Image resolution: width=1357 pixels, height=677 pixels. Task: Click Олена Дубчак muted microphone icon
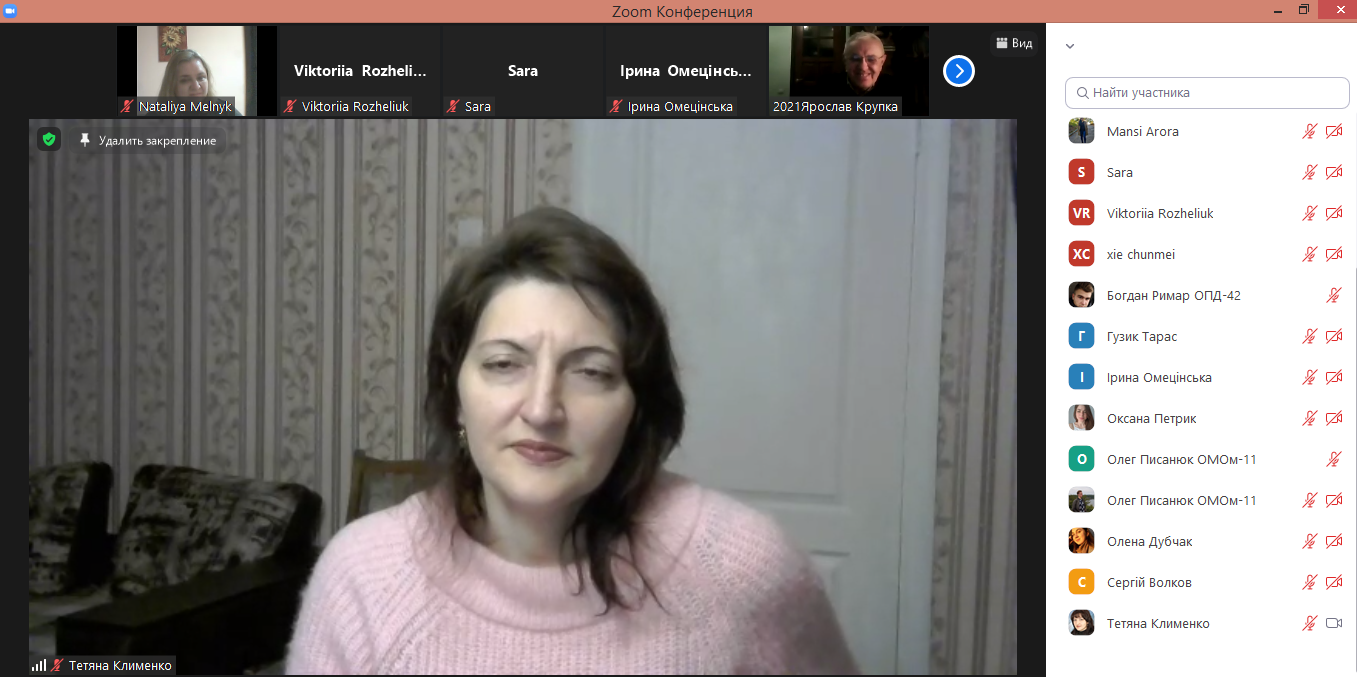[1309, 541]
